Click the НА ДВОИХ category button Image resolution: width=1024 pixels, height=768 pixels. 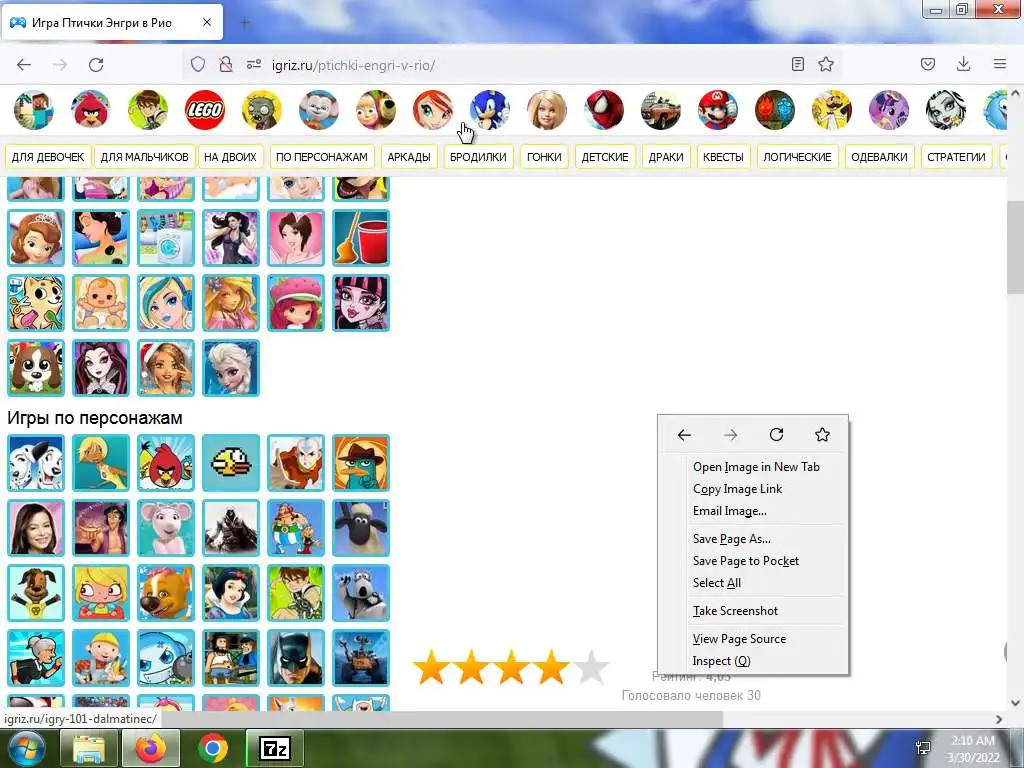pos(230,157)
